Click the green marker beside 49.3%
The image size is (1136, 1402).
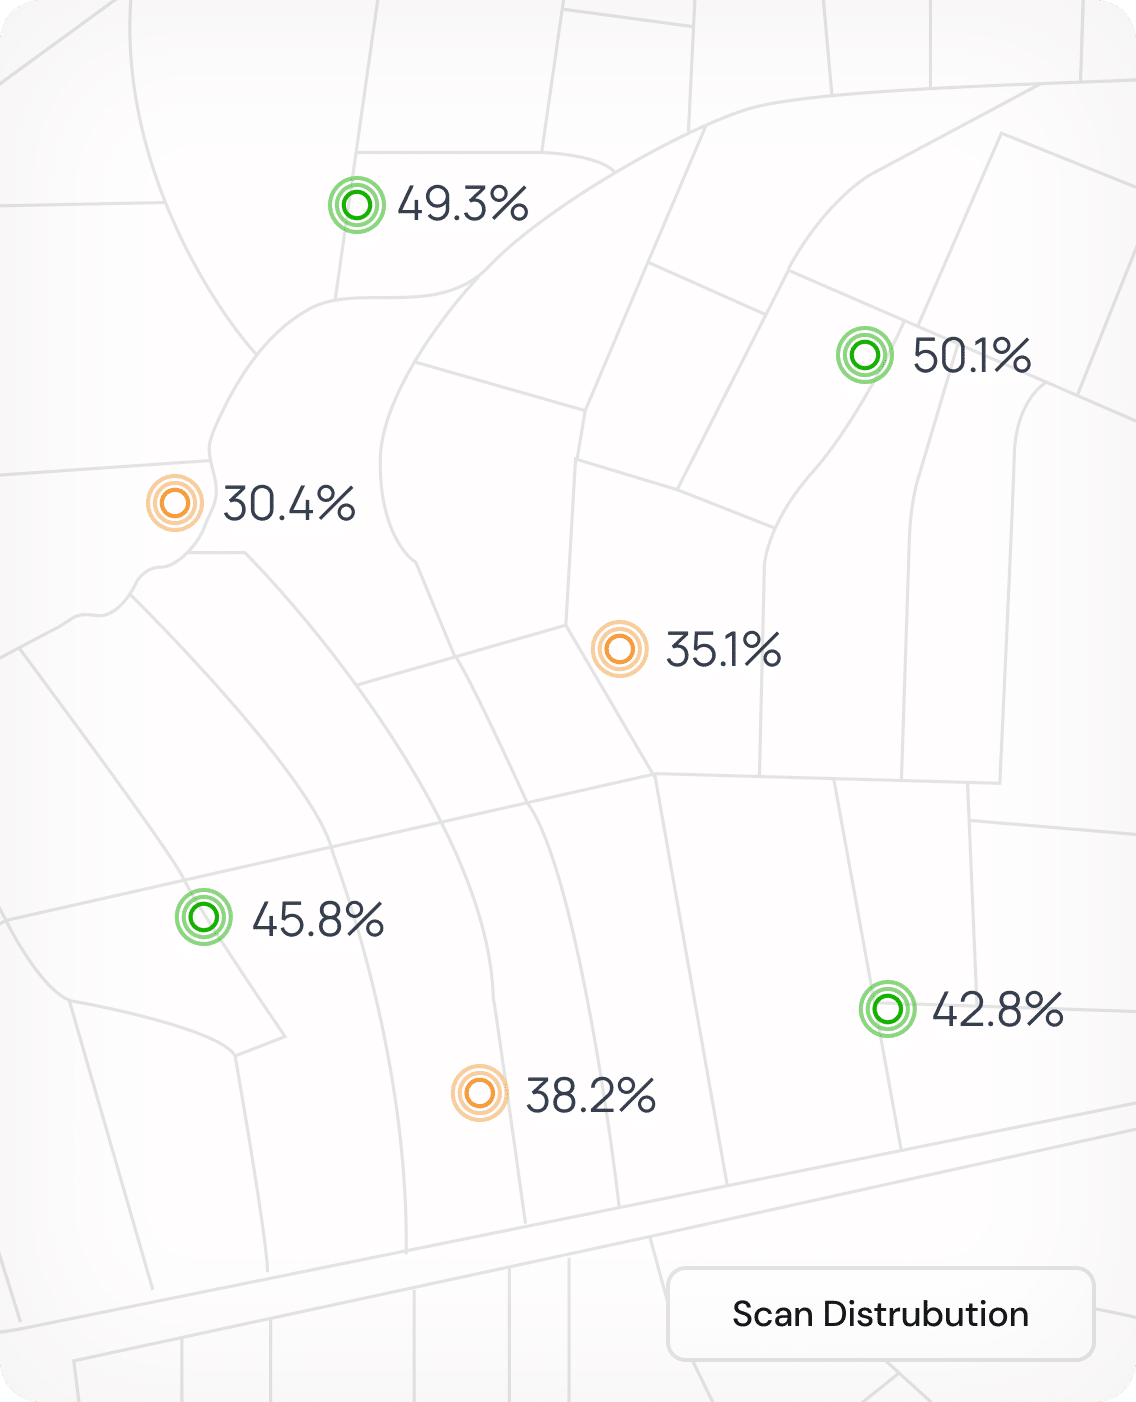click(357, 205)
